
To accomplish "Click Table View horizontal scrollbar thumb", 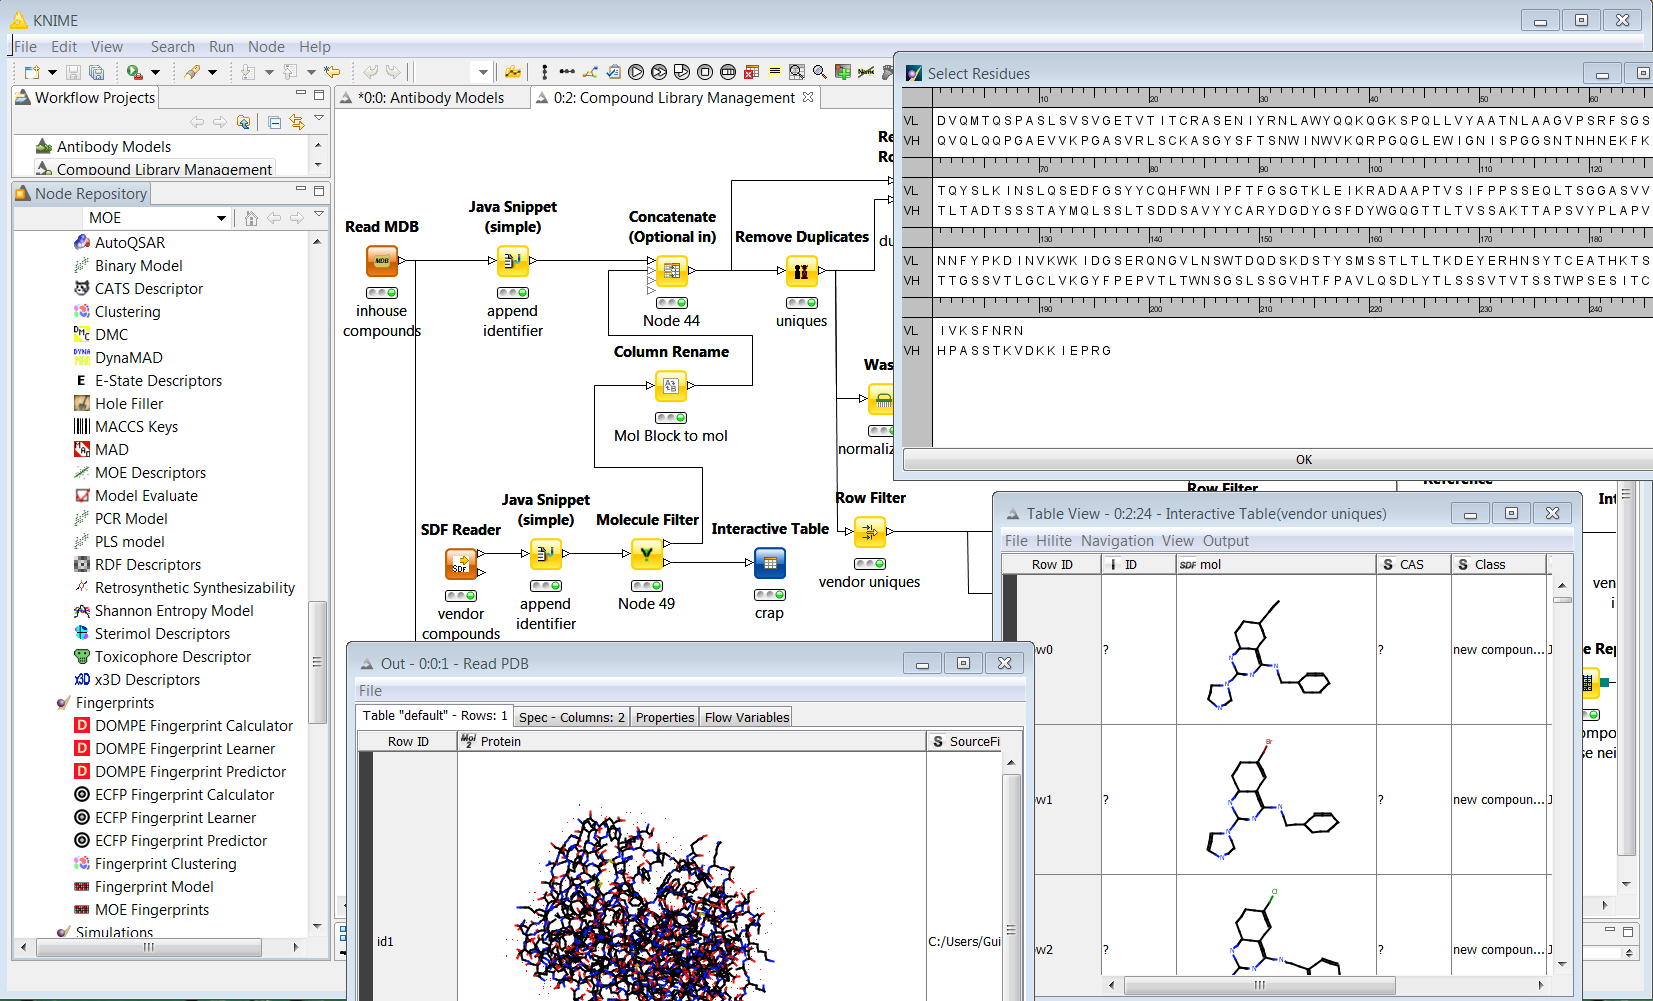I will 1260,985.
